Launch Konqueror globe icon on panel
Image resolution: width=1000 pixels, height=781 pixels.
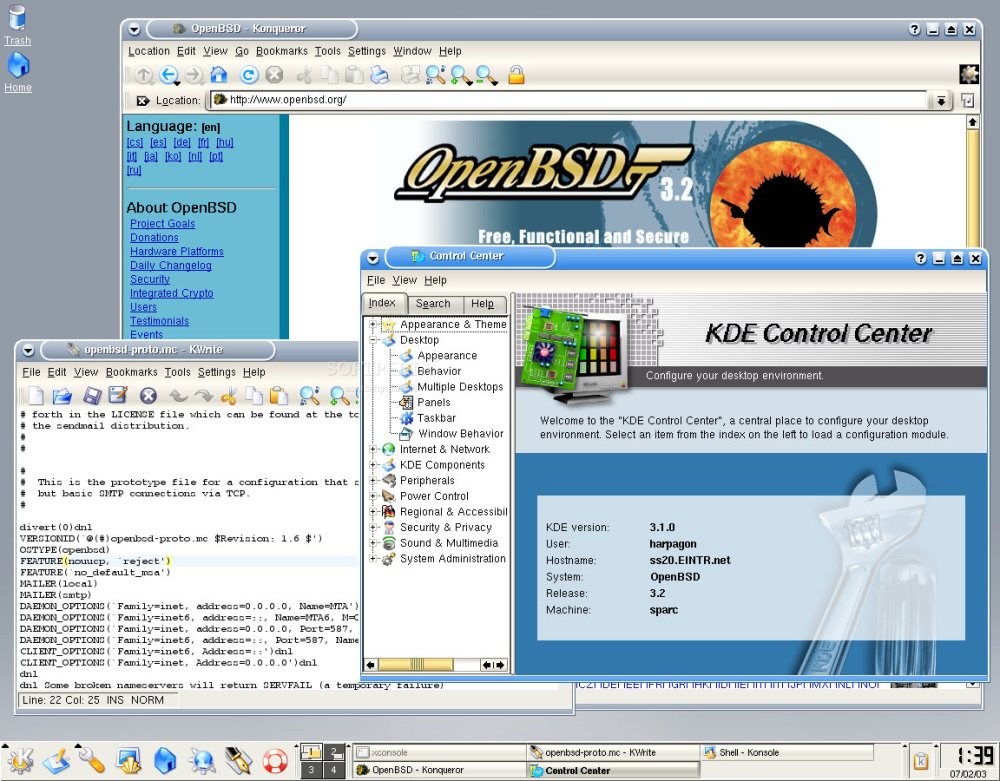pyautogui.click(x=202, y=761)
